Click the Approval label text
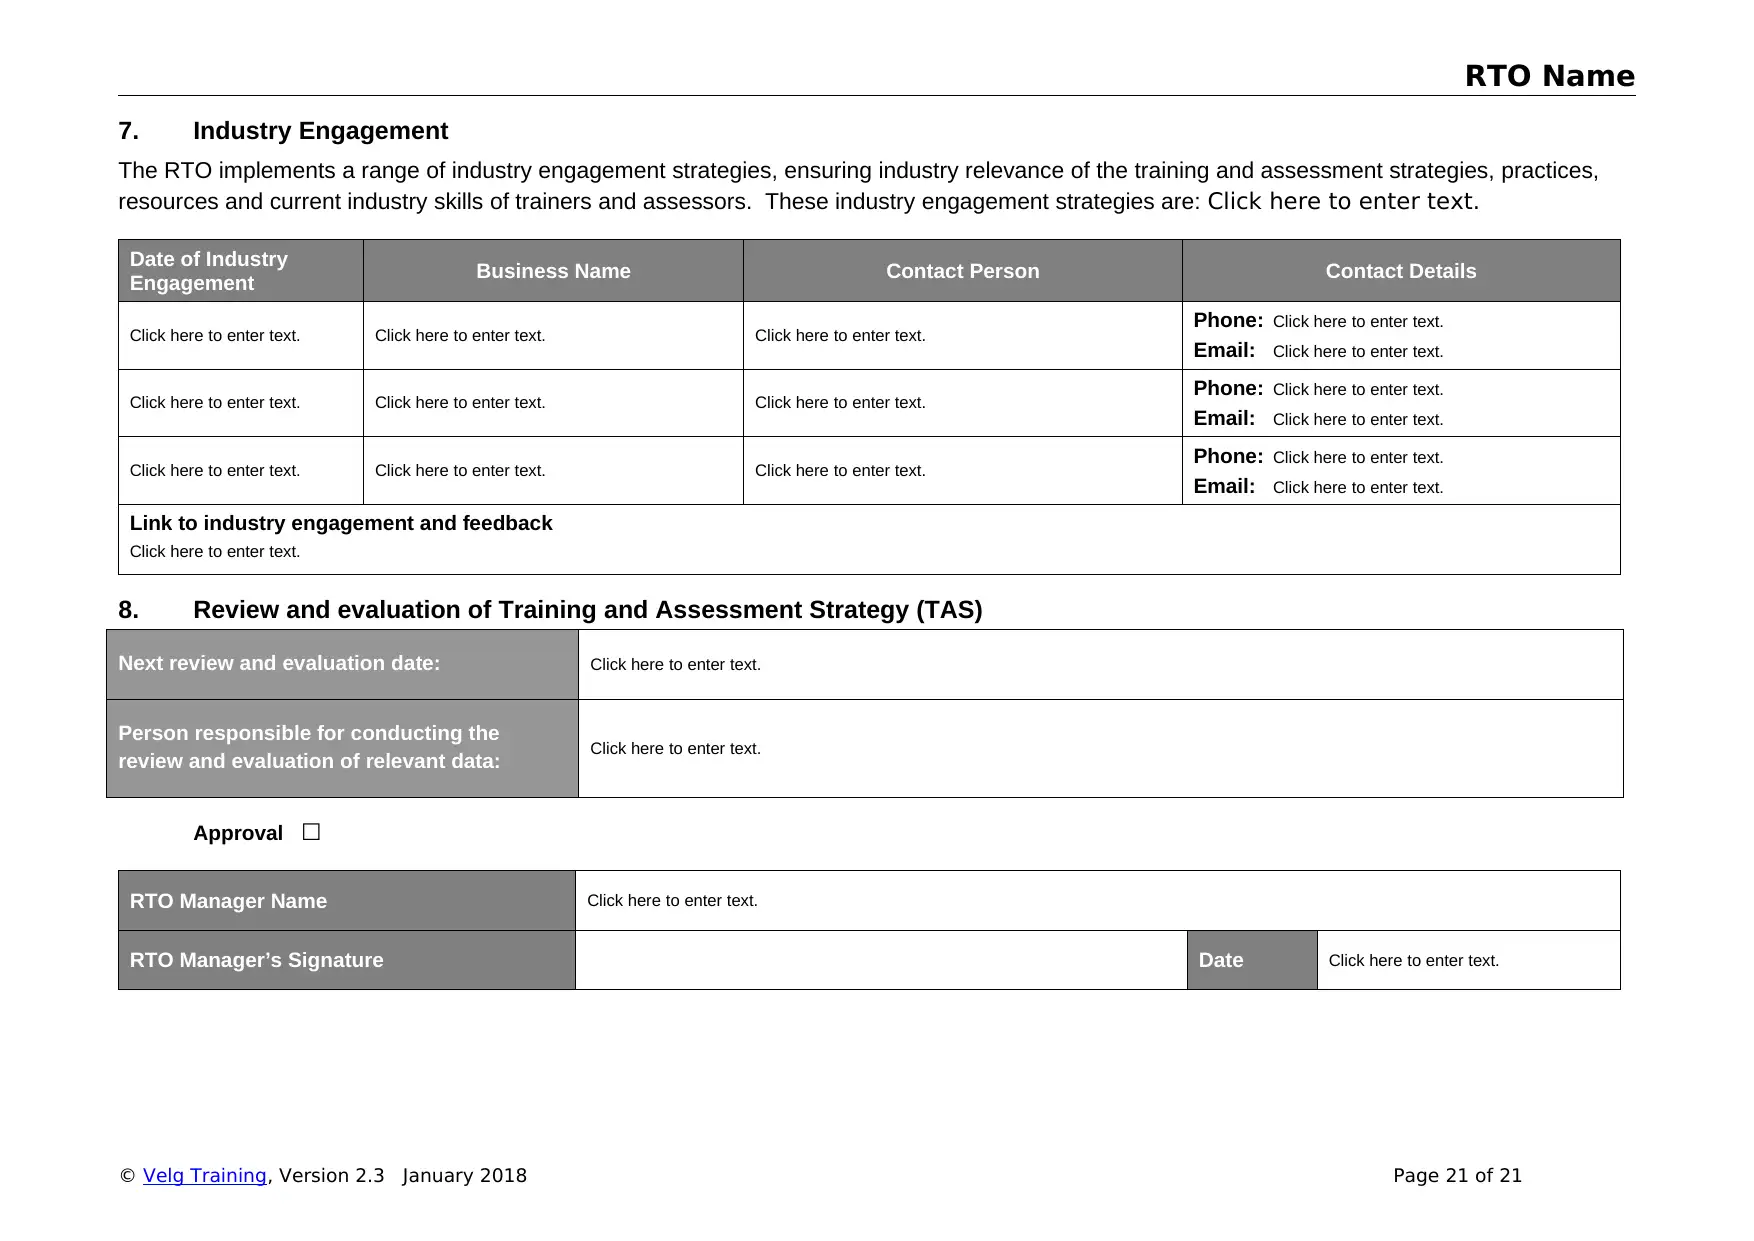1754x1241 pixels. [x=238, y=833]
